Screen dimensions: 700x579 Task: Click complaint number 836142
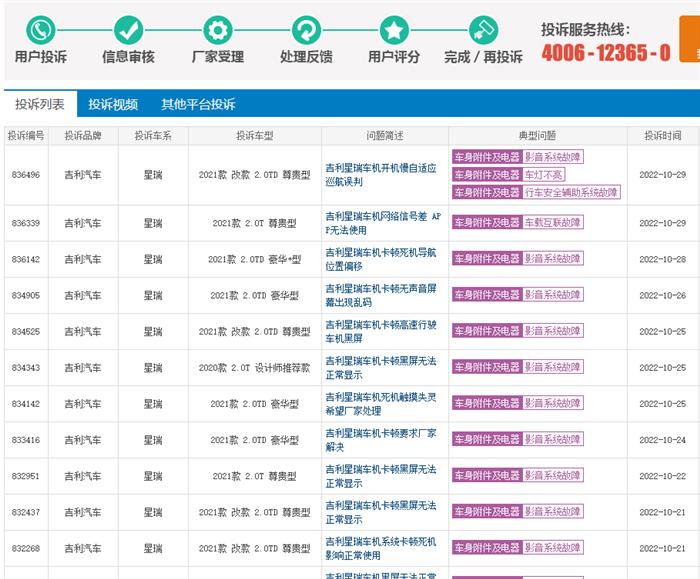(x=26, y=259)
